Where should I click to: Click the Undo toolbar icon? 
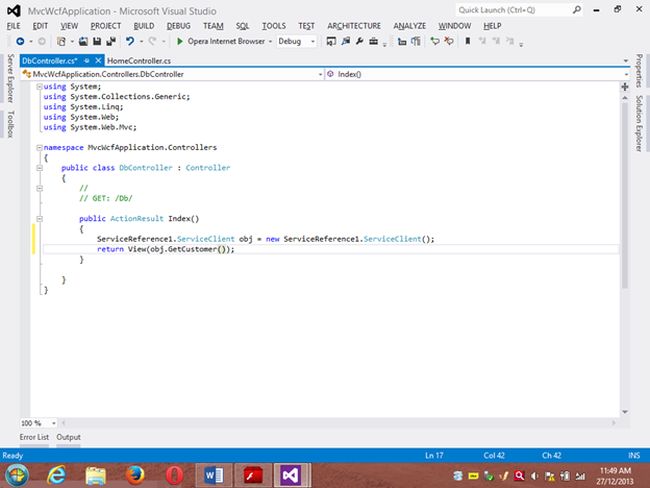pos(130,42)
